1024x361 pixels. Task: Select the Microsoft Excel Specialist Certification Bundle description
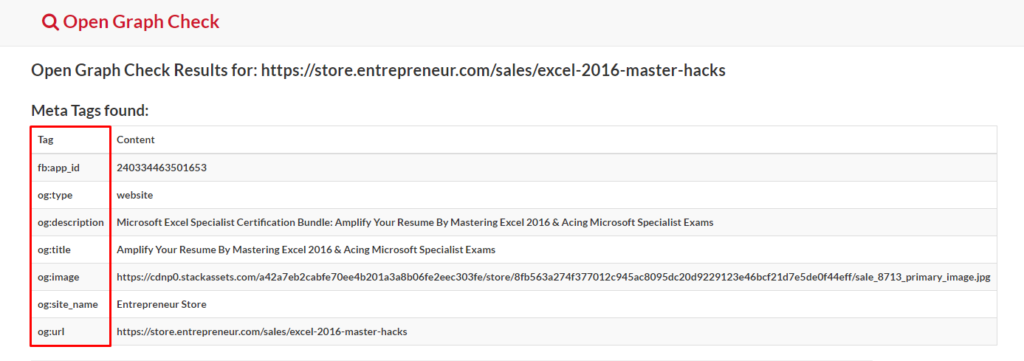[415, 223]
